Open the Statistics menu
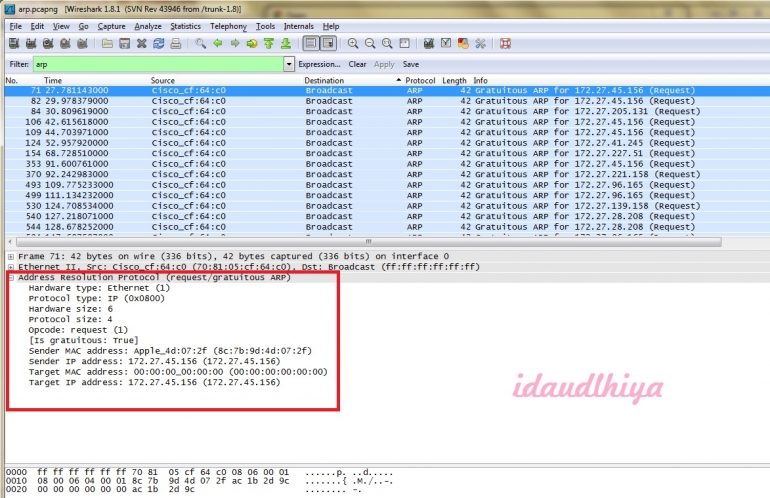This screenshot has width=770, height=498. point(185,26)
